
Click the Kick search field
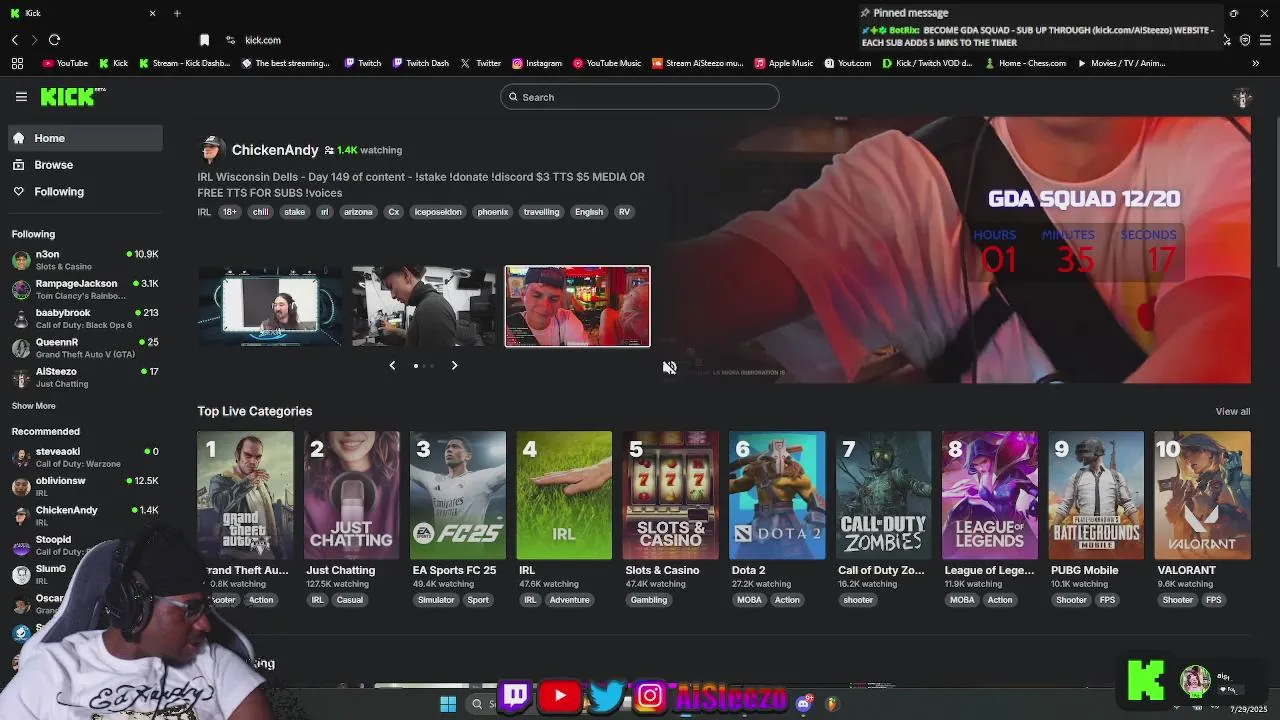tap(640, 97)
